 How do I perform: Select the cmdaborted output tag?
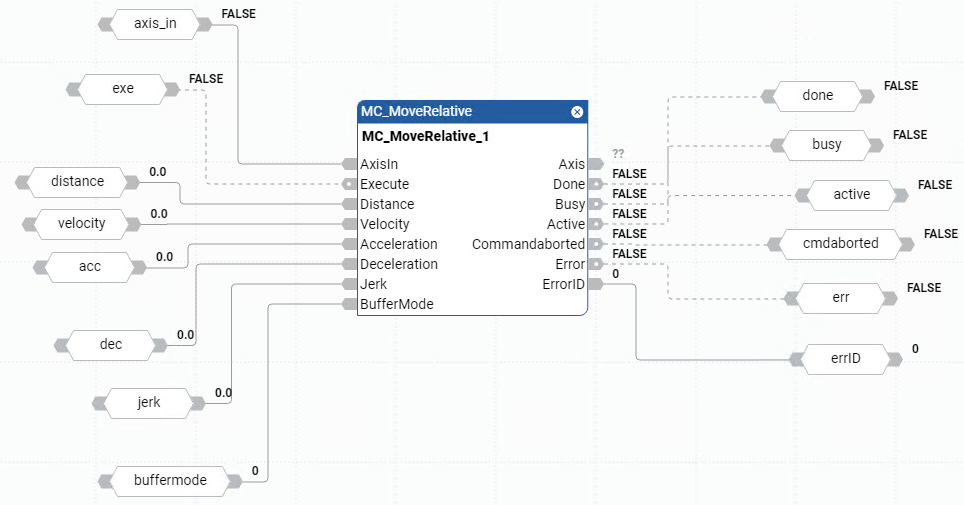tap(840, 243)
